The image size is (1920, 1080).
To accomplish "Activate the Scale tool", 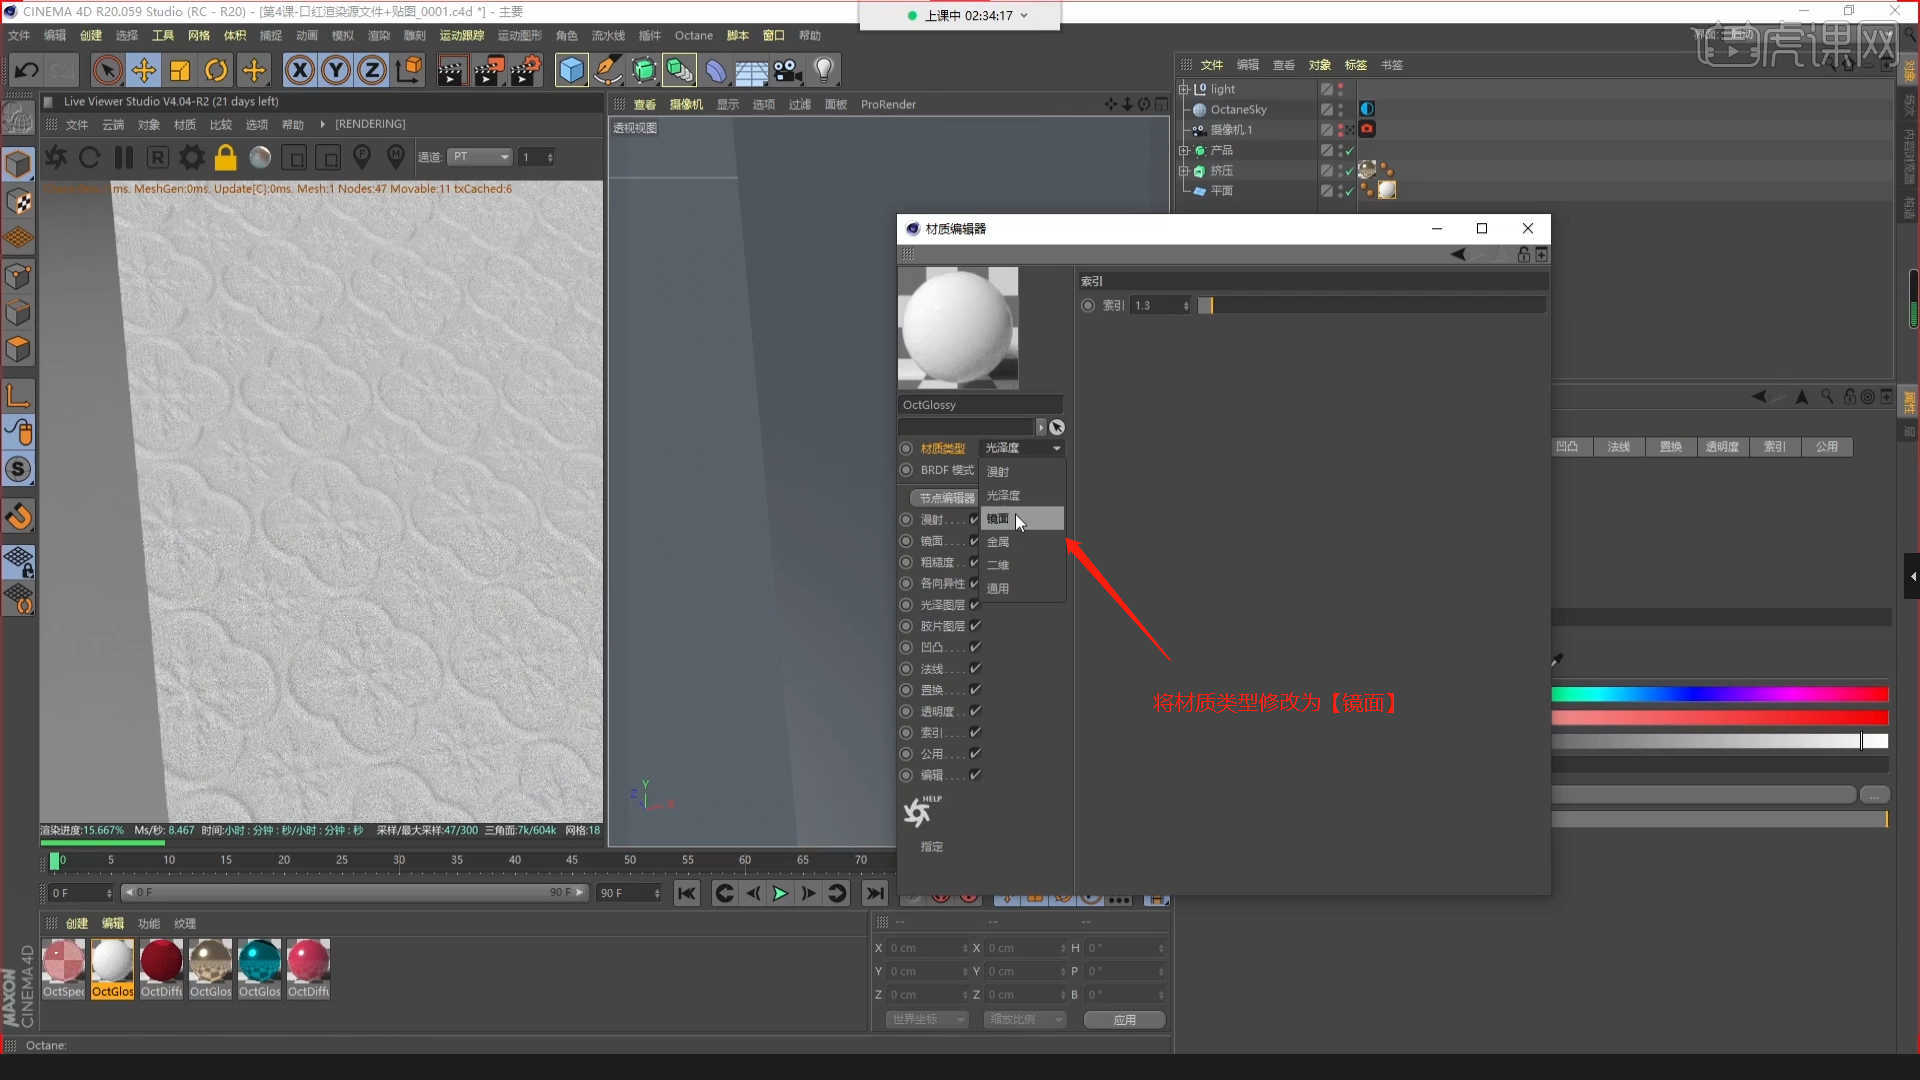I will (x=180, y=70).
